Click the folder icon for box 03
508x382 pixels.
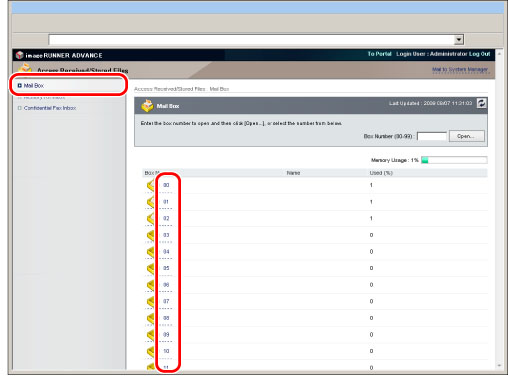coord(151,235)
